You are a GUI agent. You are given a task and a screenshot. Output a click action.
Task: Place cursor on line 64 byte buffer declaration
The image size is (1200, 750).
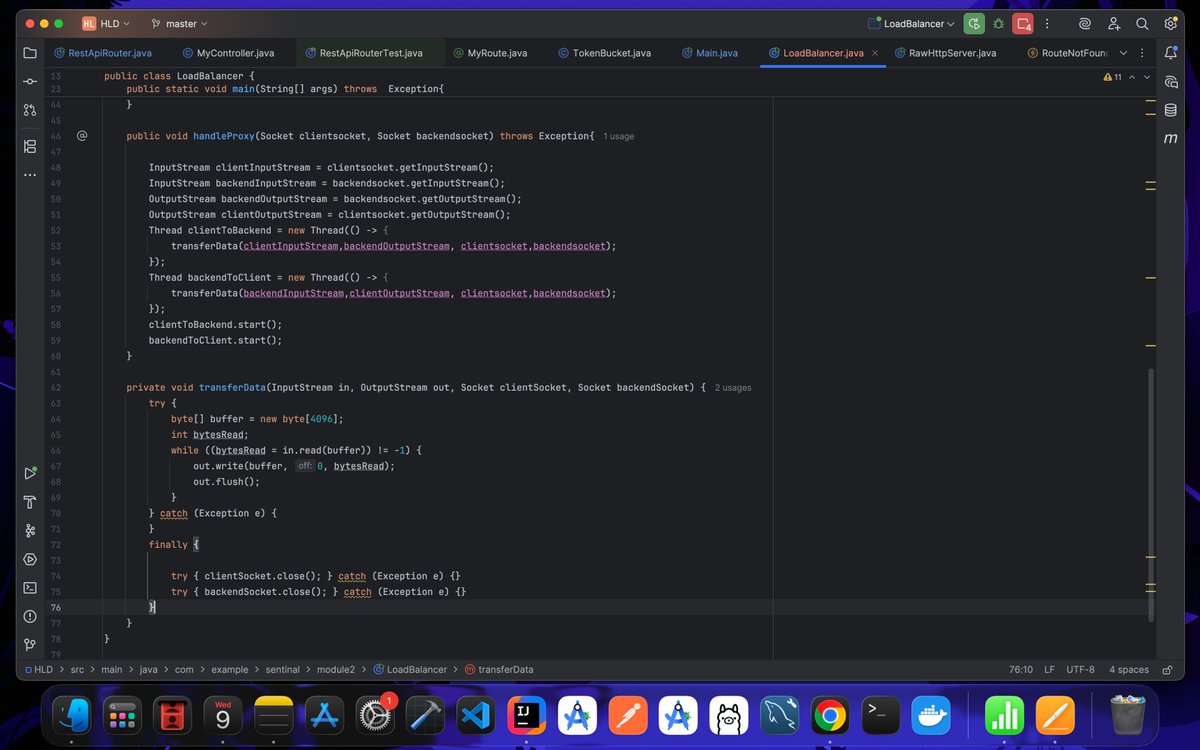256,418
